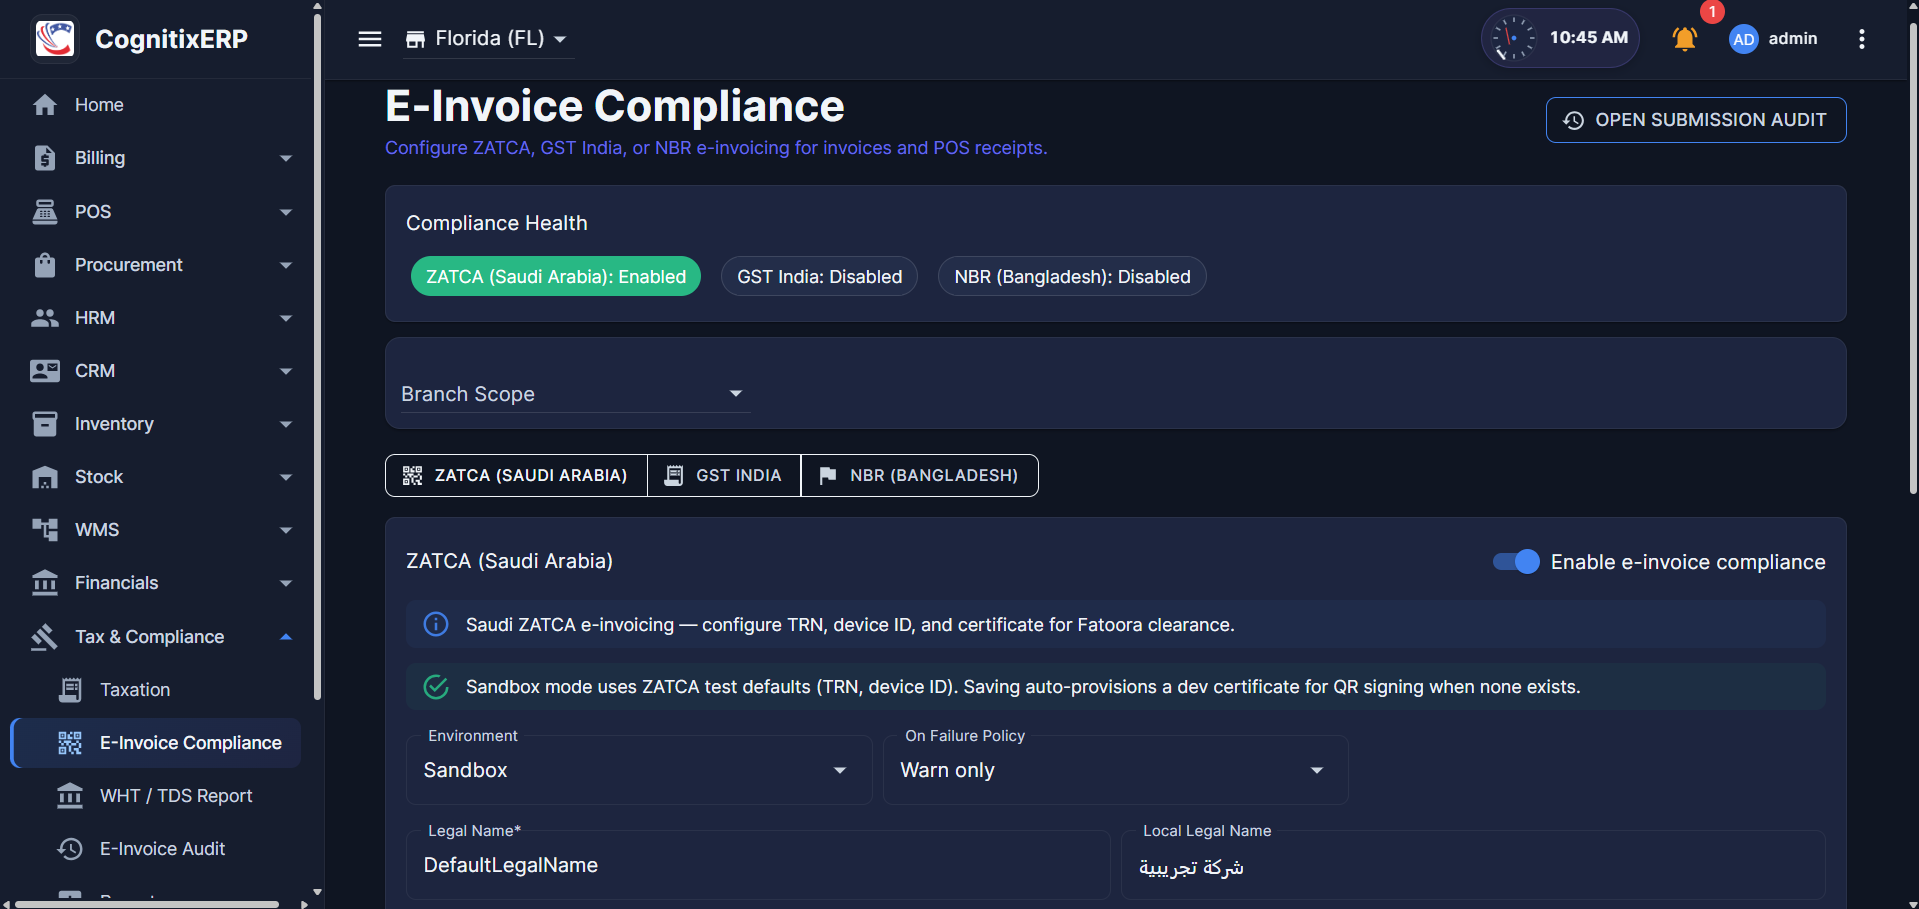Click the CognitixERP logo icon

click(55, 39)
